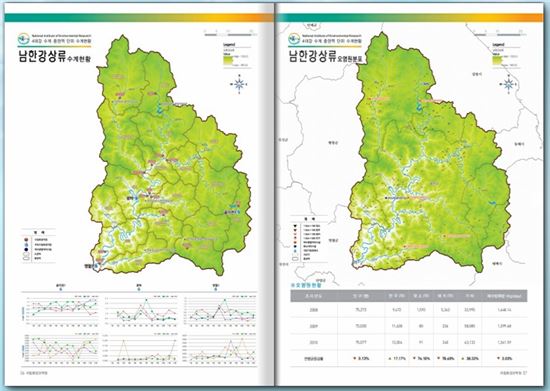Click the symbol legend box left of left map
This screenshot has width=550, height=391.
38,245
